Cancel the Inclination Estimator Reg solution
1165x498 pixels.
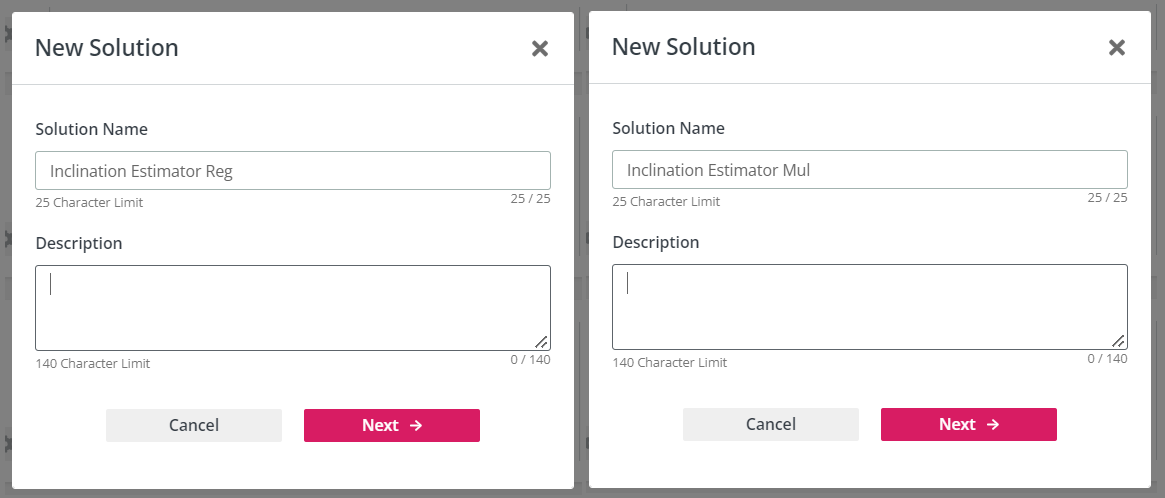tap(194, 425)
